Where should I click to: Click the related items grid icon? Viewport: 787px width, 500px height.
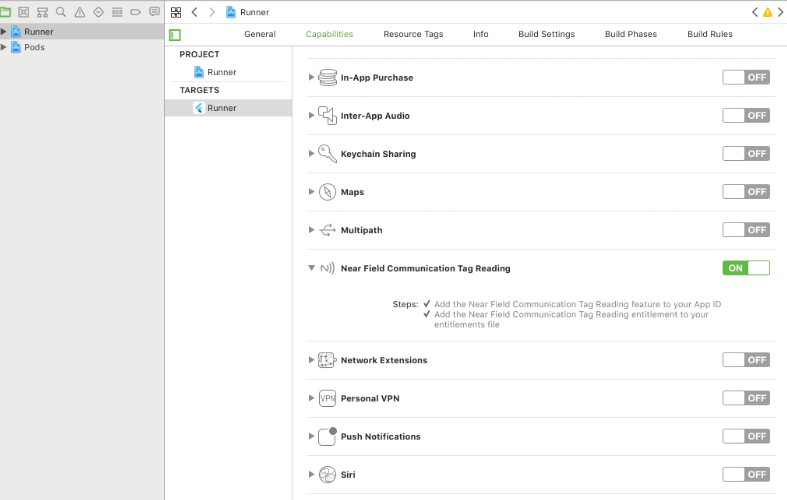pos(176,12)
